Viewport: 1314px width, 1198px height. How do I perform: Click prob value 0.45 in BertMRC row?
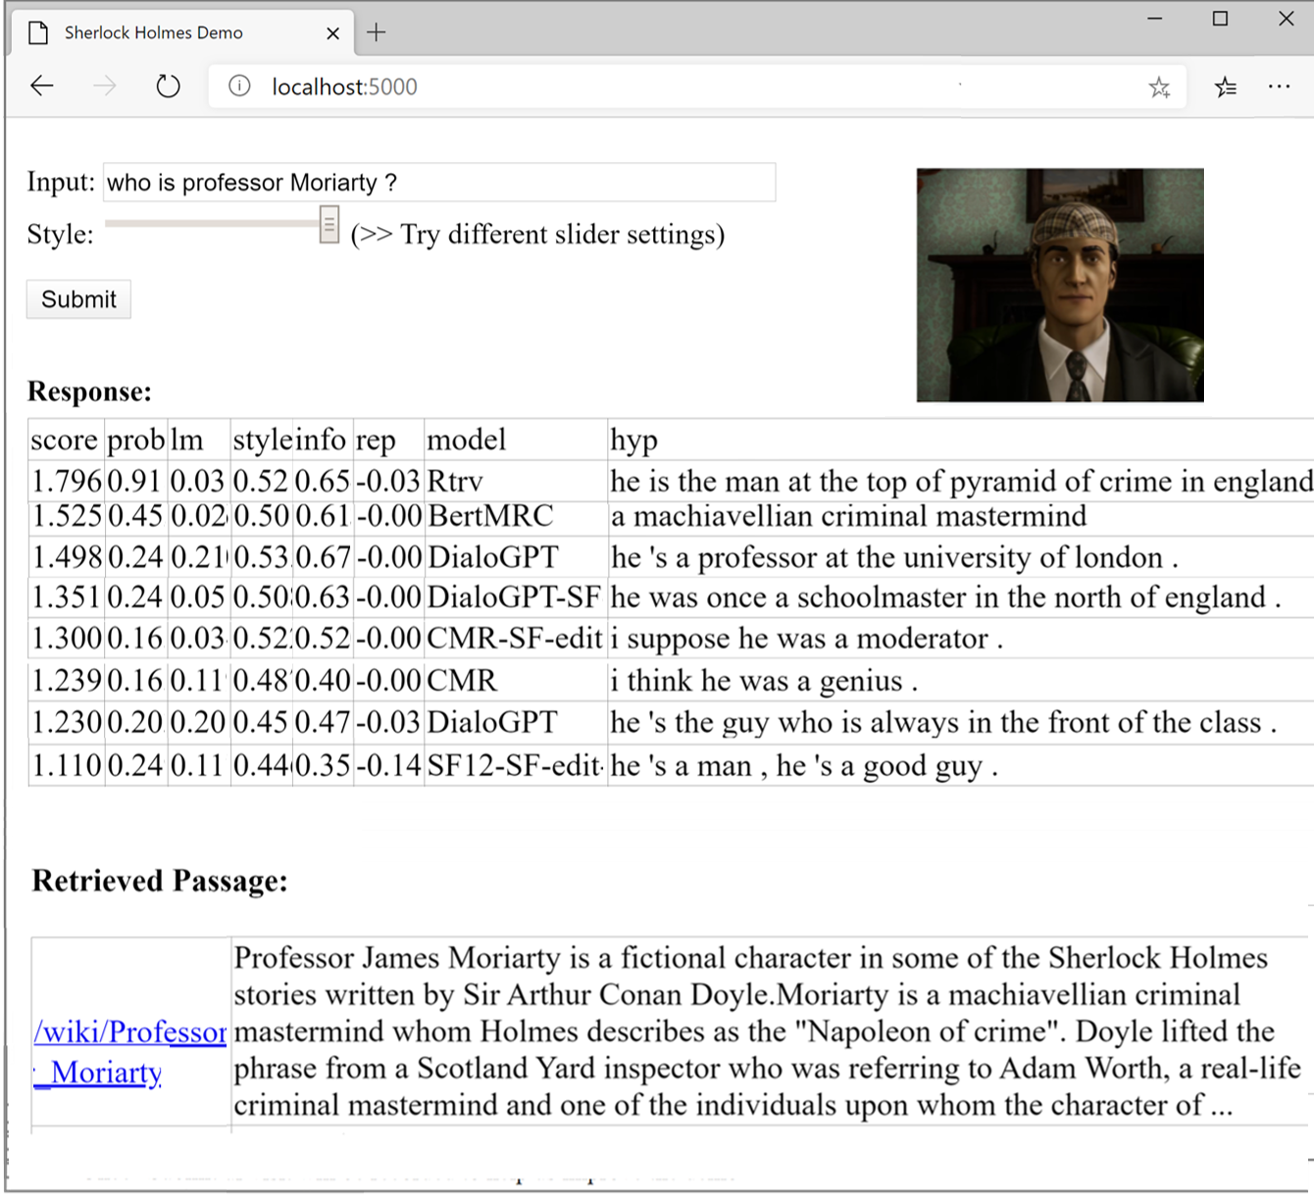click(134, 516)
